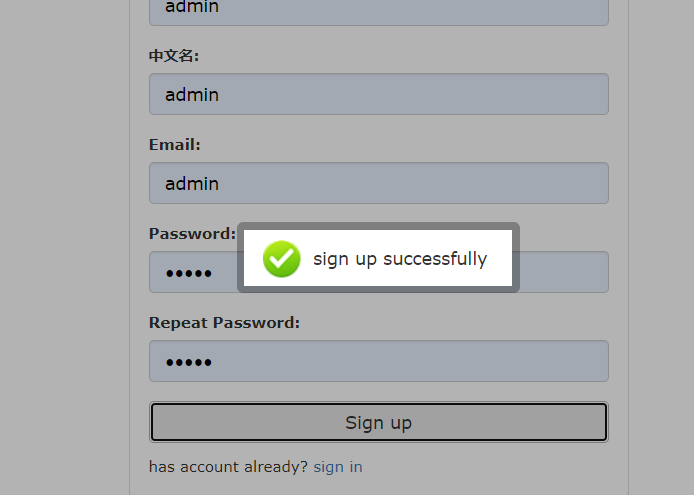
Task: Click blank space right of 中文名 label
Action: point(400,56)
